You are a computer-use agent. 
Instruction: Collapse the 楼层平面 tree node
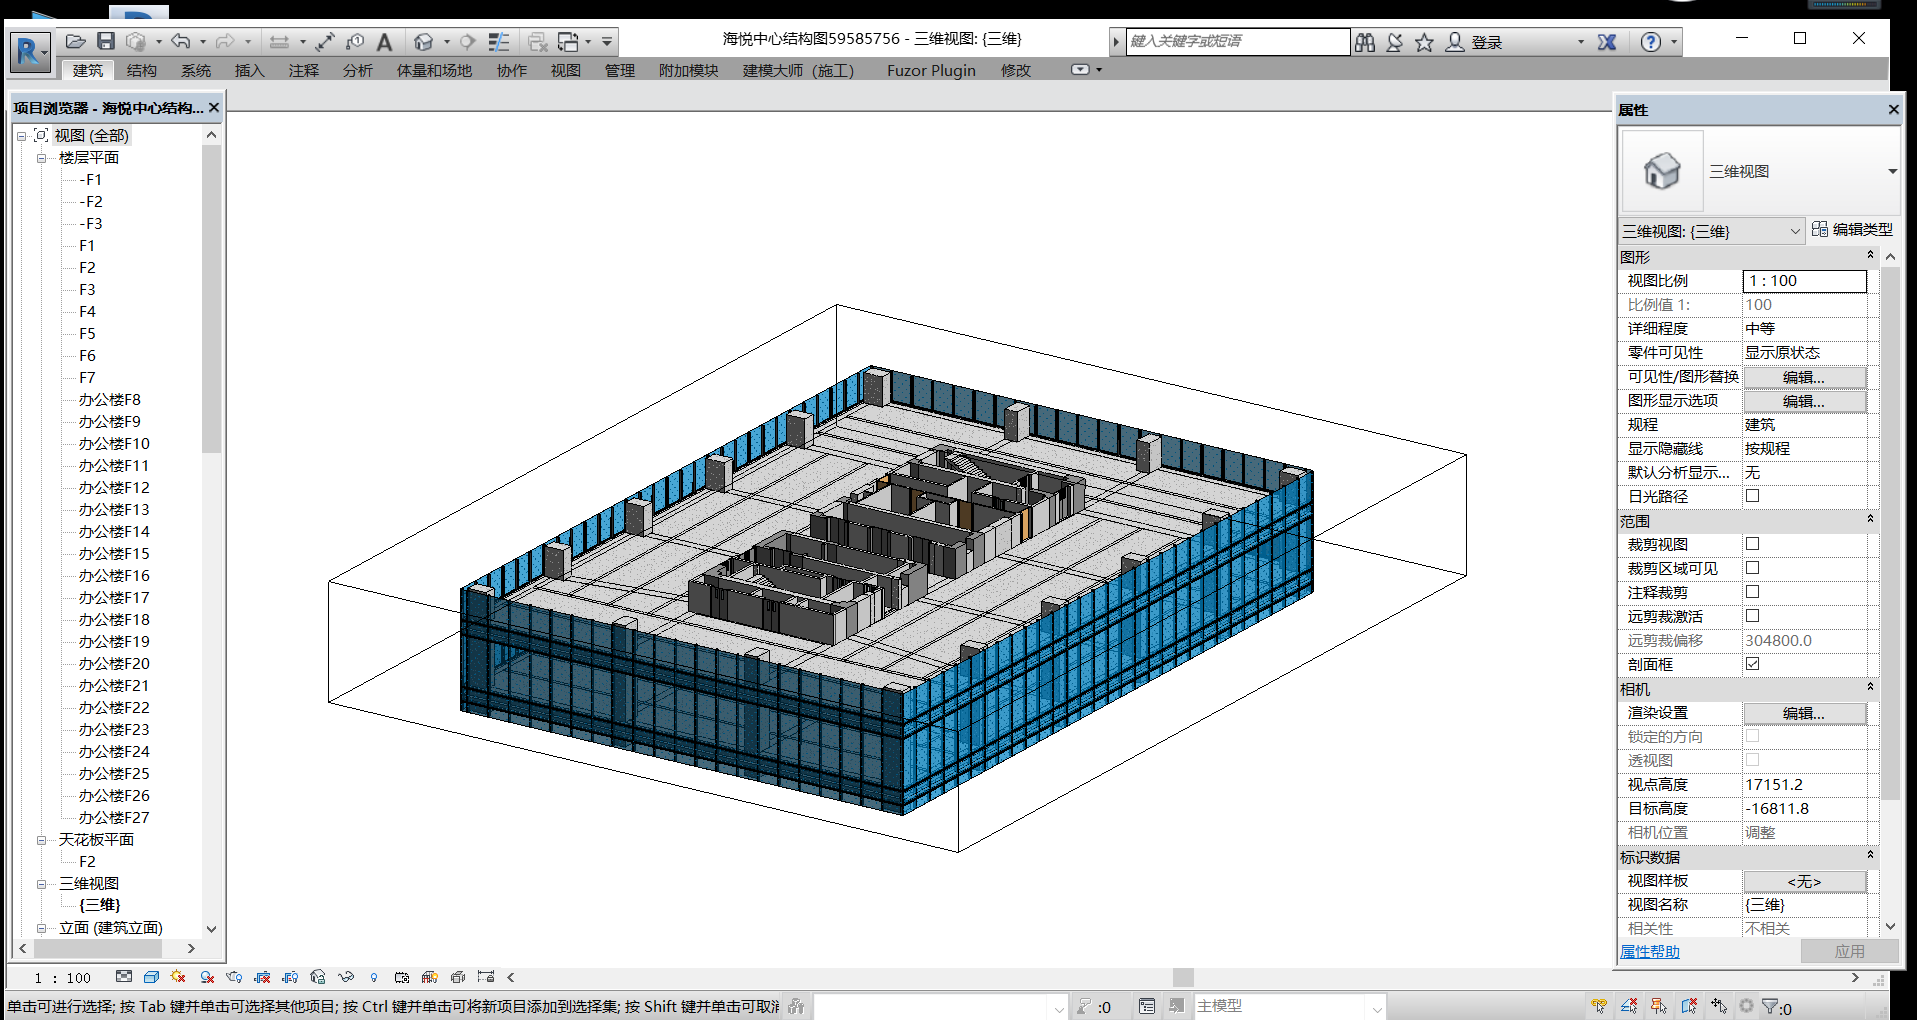coord(41,158)
